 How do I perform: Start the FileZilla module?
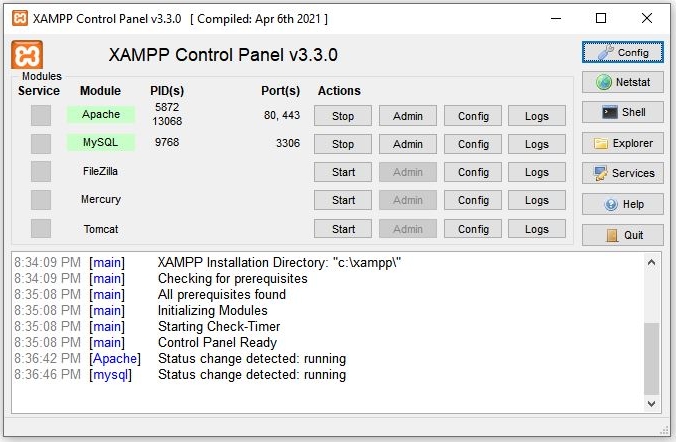[343, 172]
